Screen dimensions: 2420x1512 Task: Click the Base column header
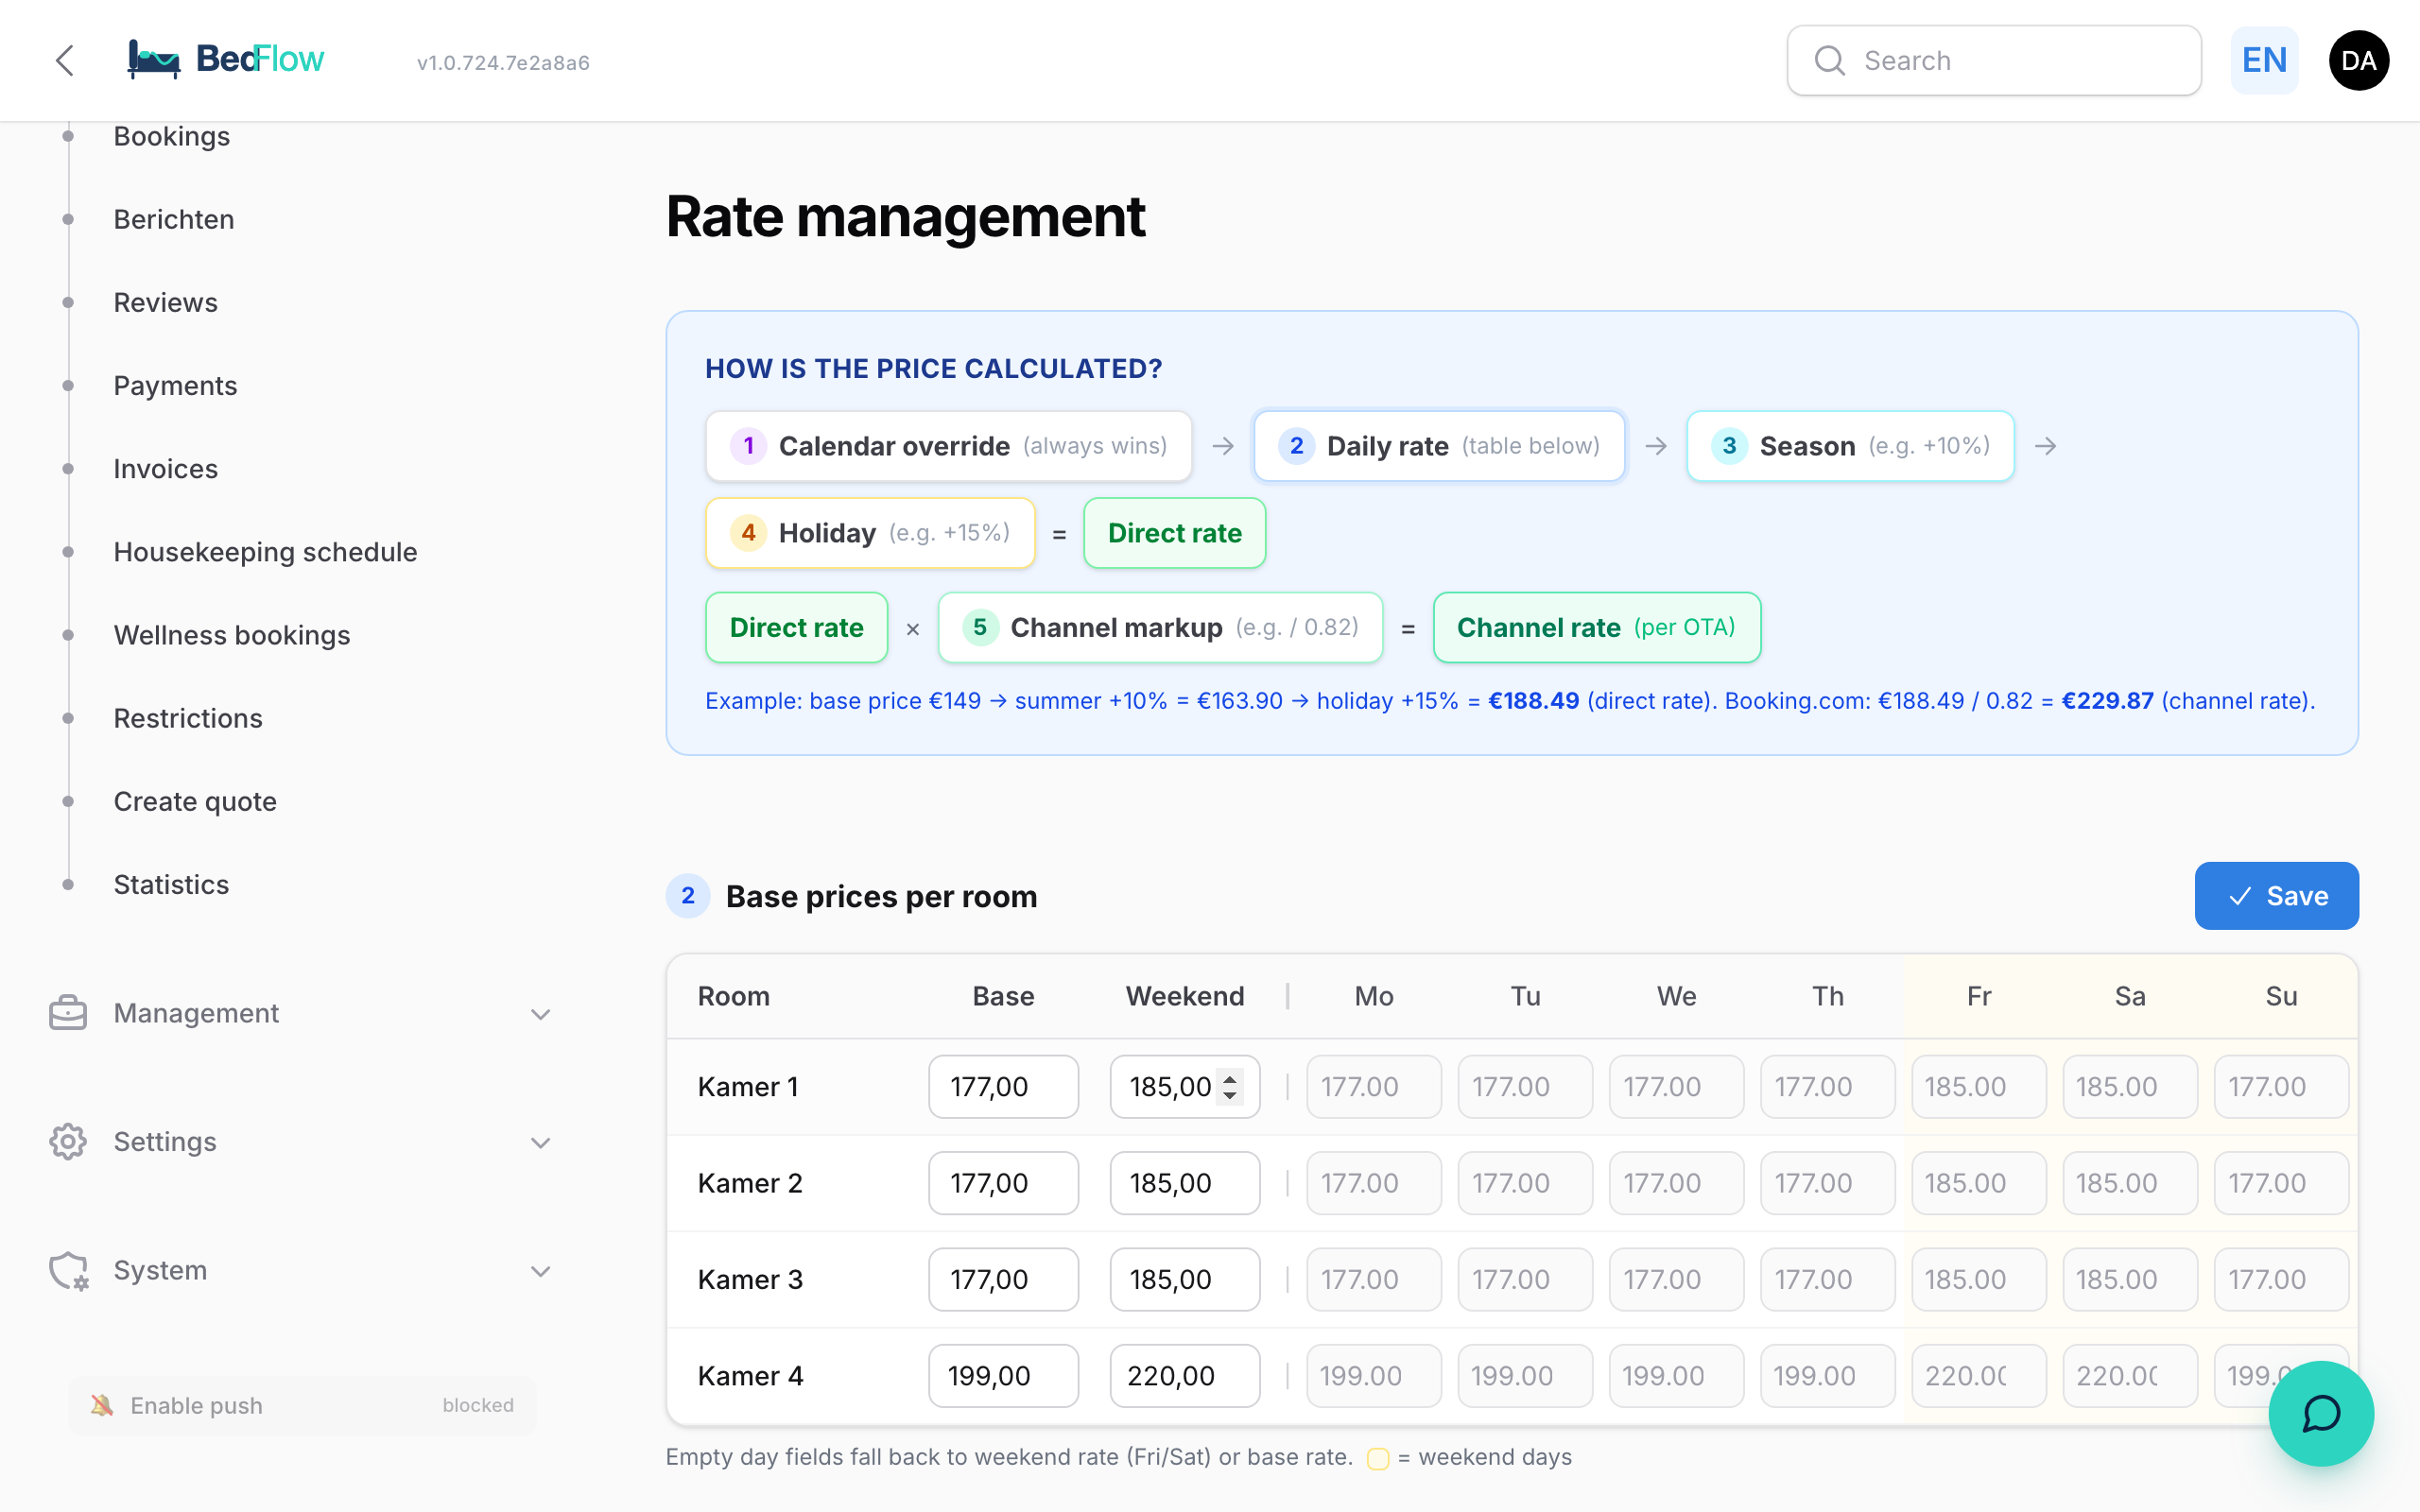1003,996
